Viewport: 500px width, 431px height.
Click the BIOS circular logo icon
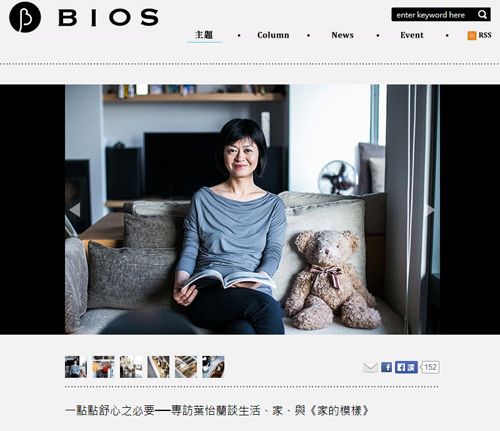tap(25, 17)
